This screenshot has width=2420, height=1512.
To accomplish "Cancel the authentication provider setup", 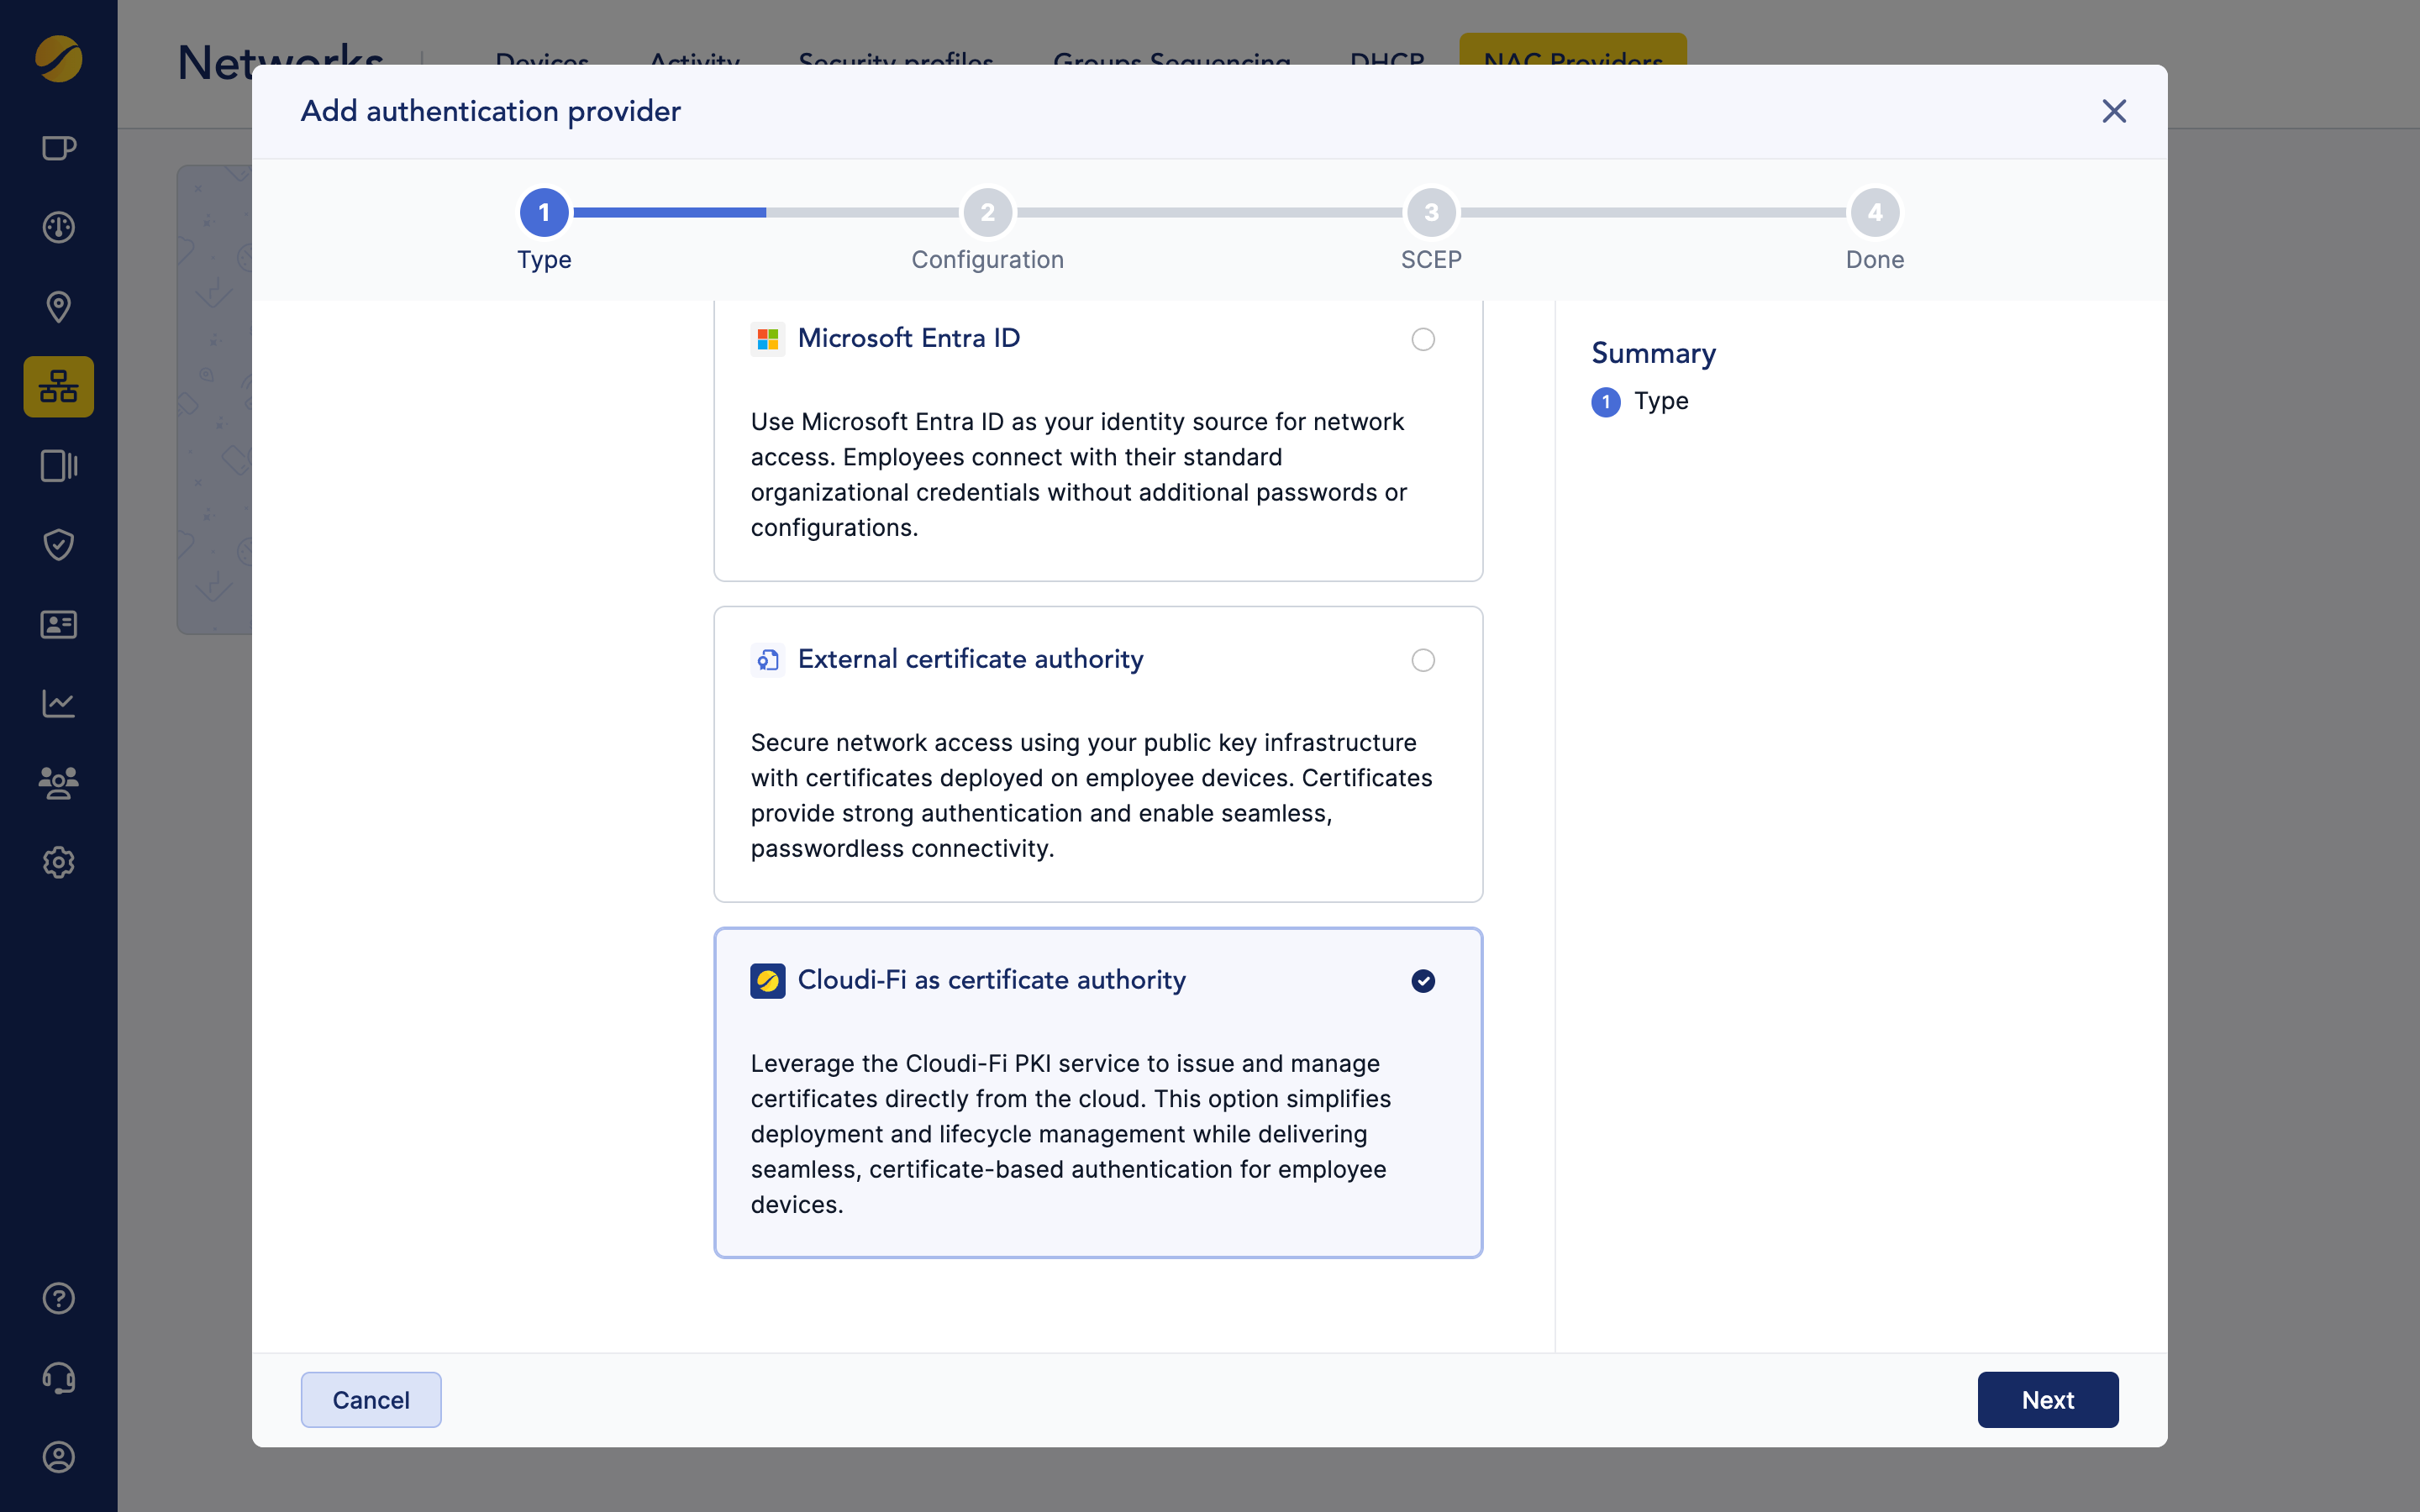I will 371,1399.
